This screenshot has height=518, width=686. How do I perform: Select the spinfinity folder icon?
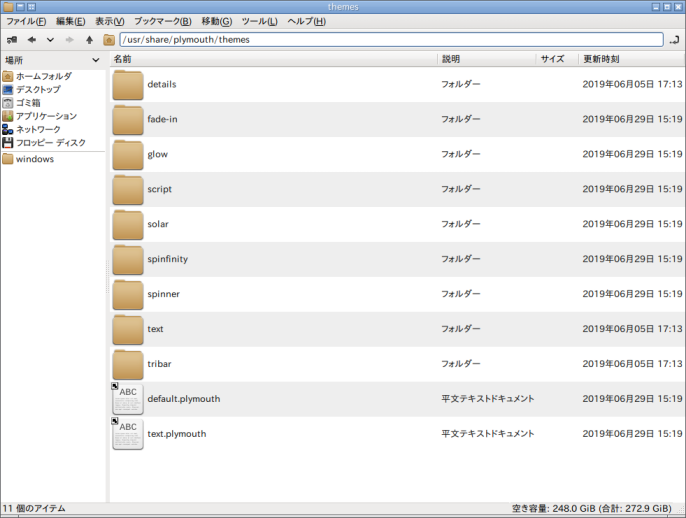(128, 259)
